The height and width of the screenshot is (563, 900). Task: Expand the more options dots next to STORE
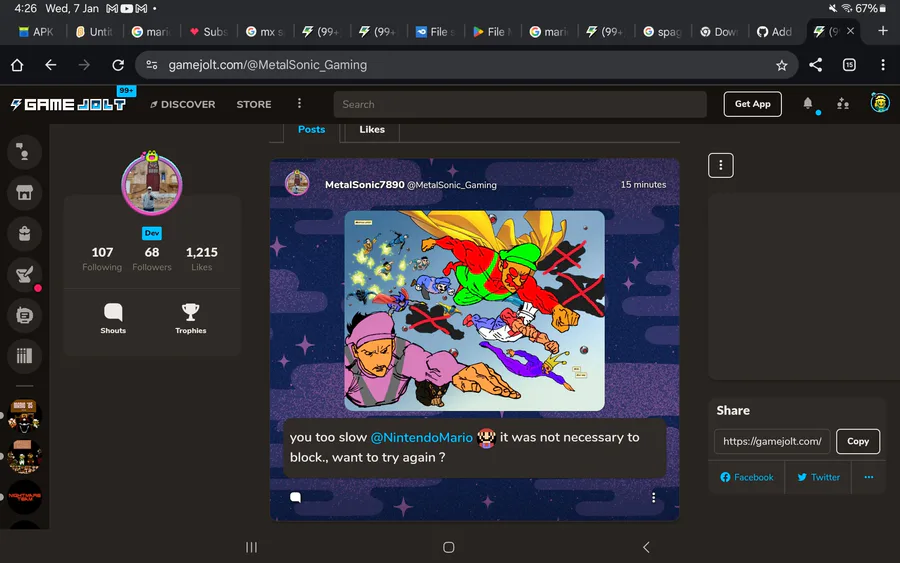299,103
